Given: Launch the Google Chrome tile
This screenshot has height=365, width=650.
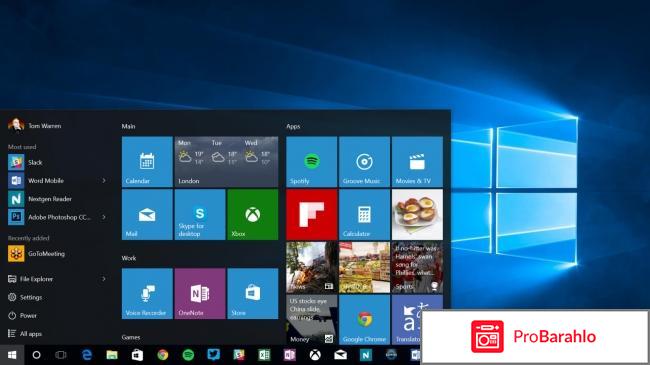Looking at the screenshot, I should pos(364,319).
